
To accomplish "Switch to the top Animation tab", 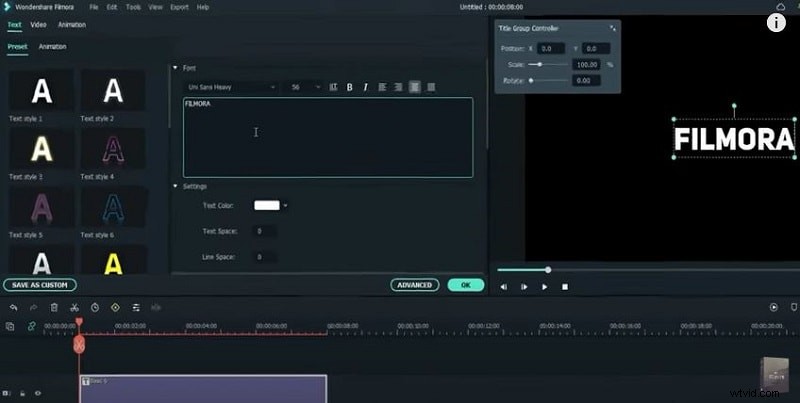I will tap(71, 24).
